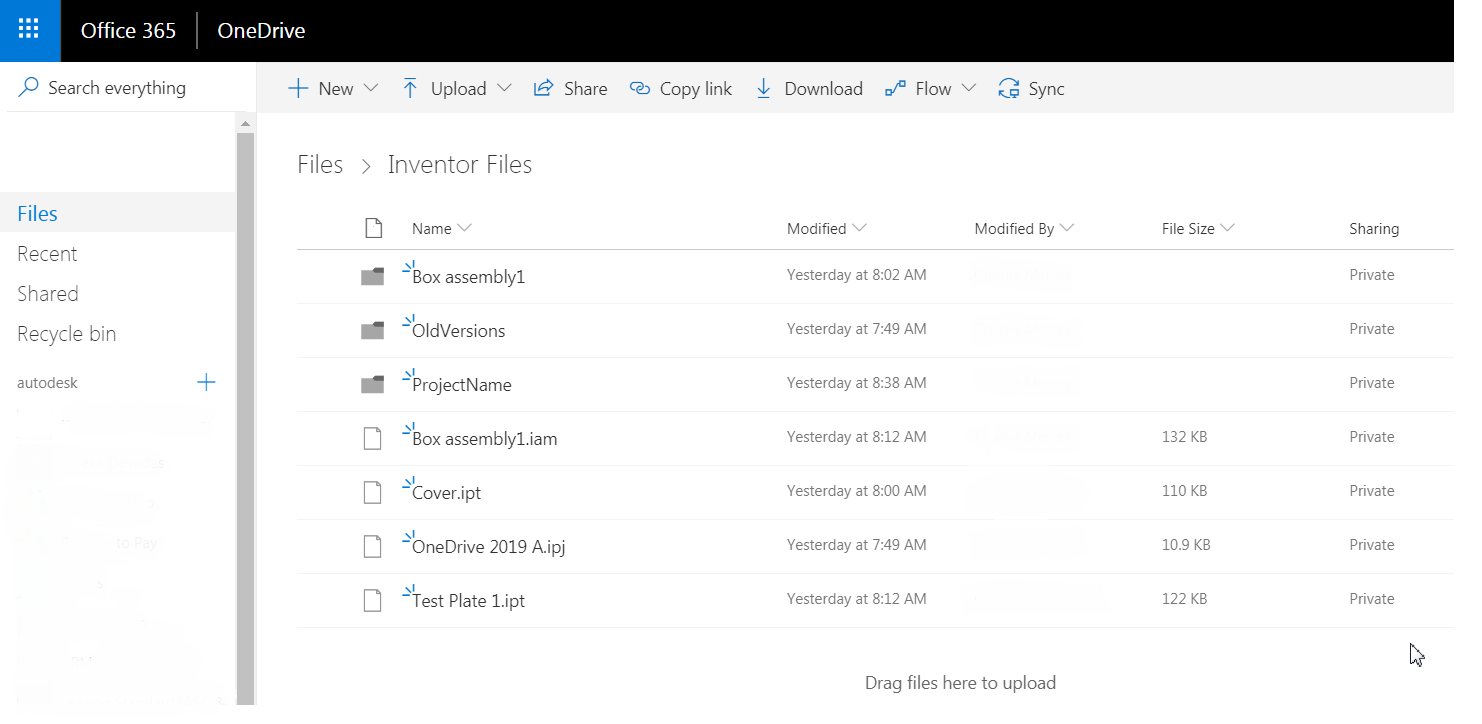The width and height of the screenshot is (1482, 724).
Task: Open the Recycle bin link
Action: click(66, 333)
